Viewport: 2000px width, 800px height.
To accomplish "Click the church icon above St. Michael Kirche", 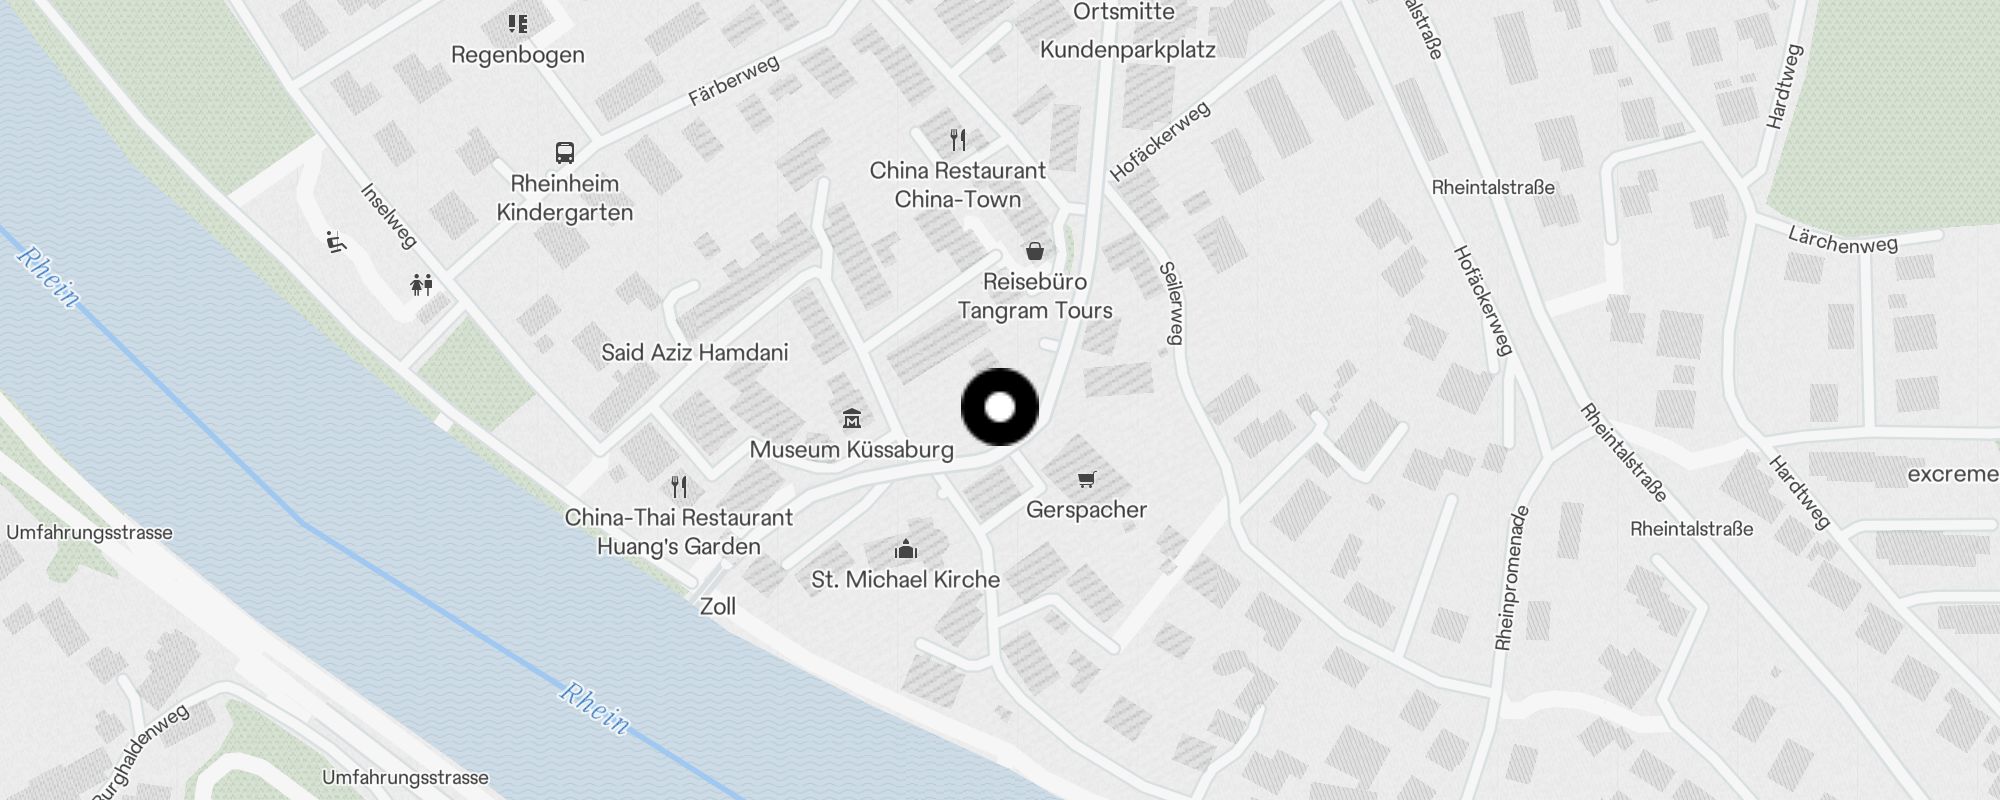I will pos(906,549).
